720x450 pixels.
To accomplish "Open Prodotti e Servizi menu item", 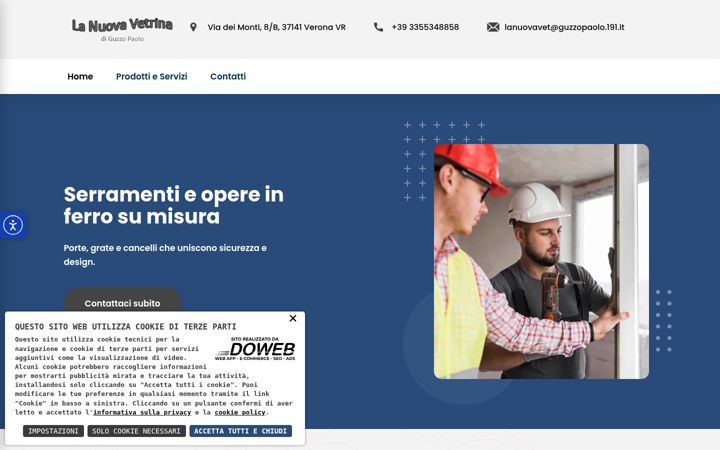I will click(152, 76).
